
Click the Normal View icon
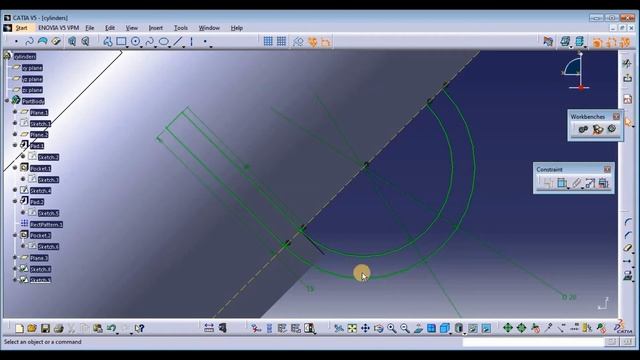coord(418,328)
